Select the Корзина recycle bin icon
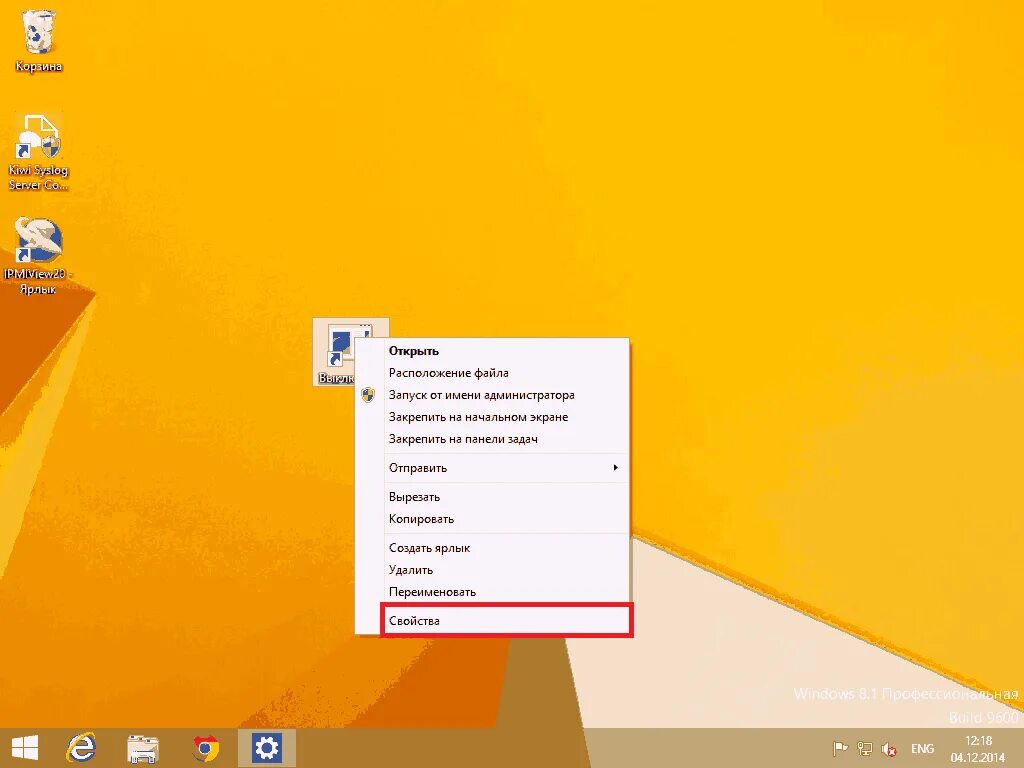1024x768 pixels. (39, 39)
